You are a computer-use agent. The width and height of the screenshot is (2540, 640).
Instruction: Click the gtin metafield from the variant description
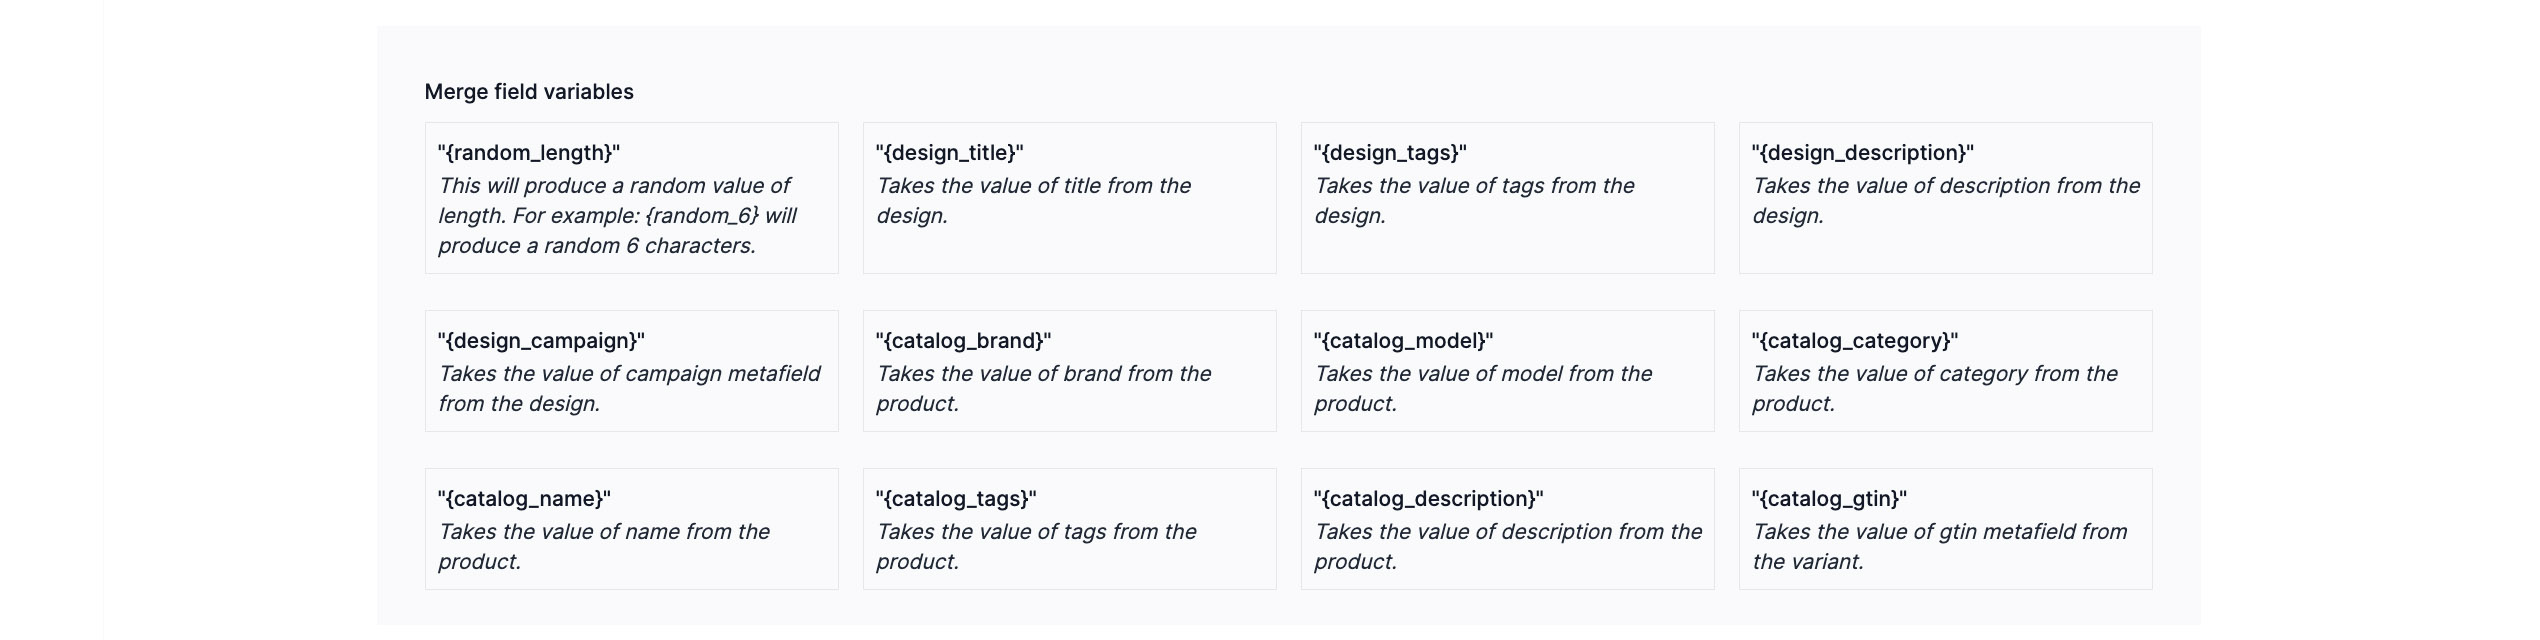tap(1939, 547)
